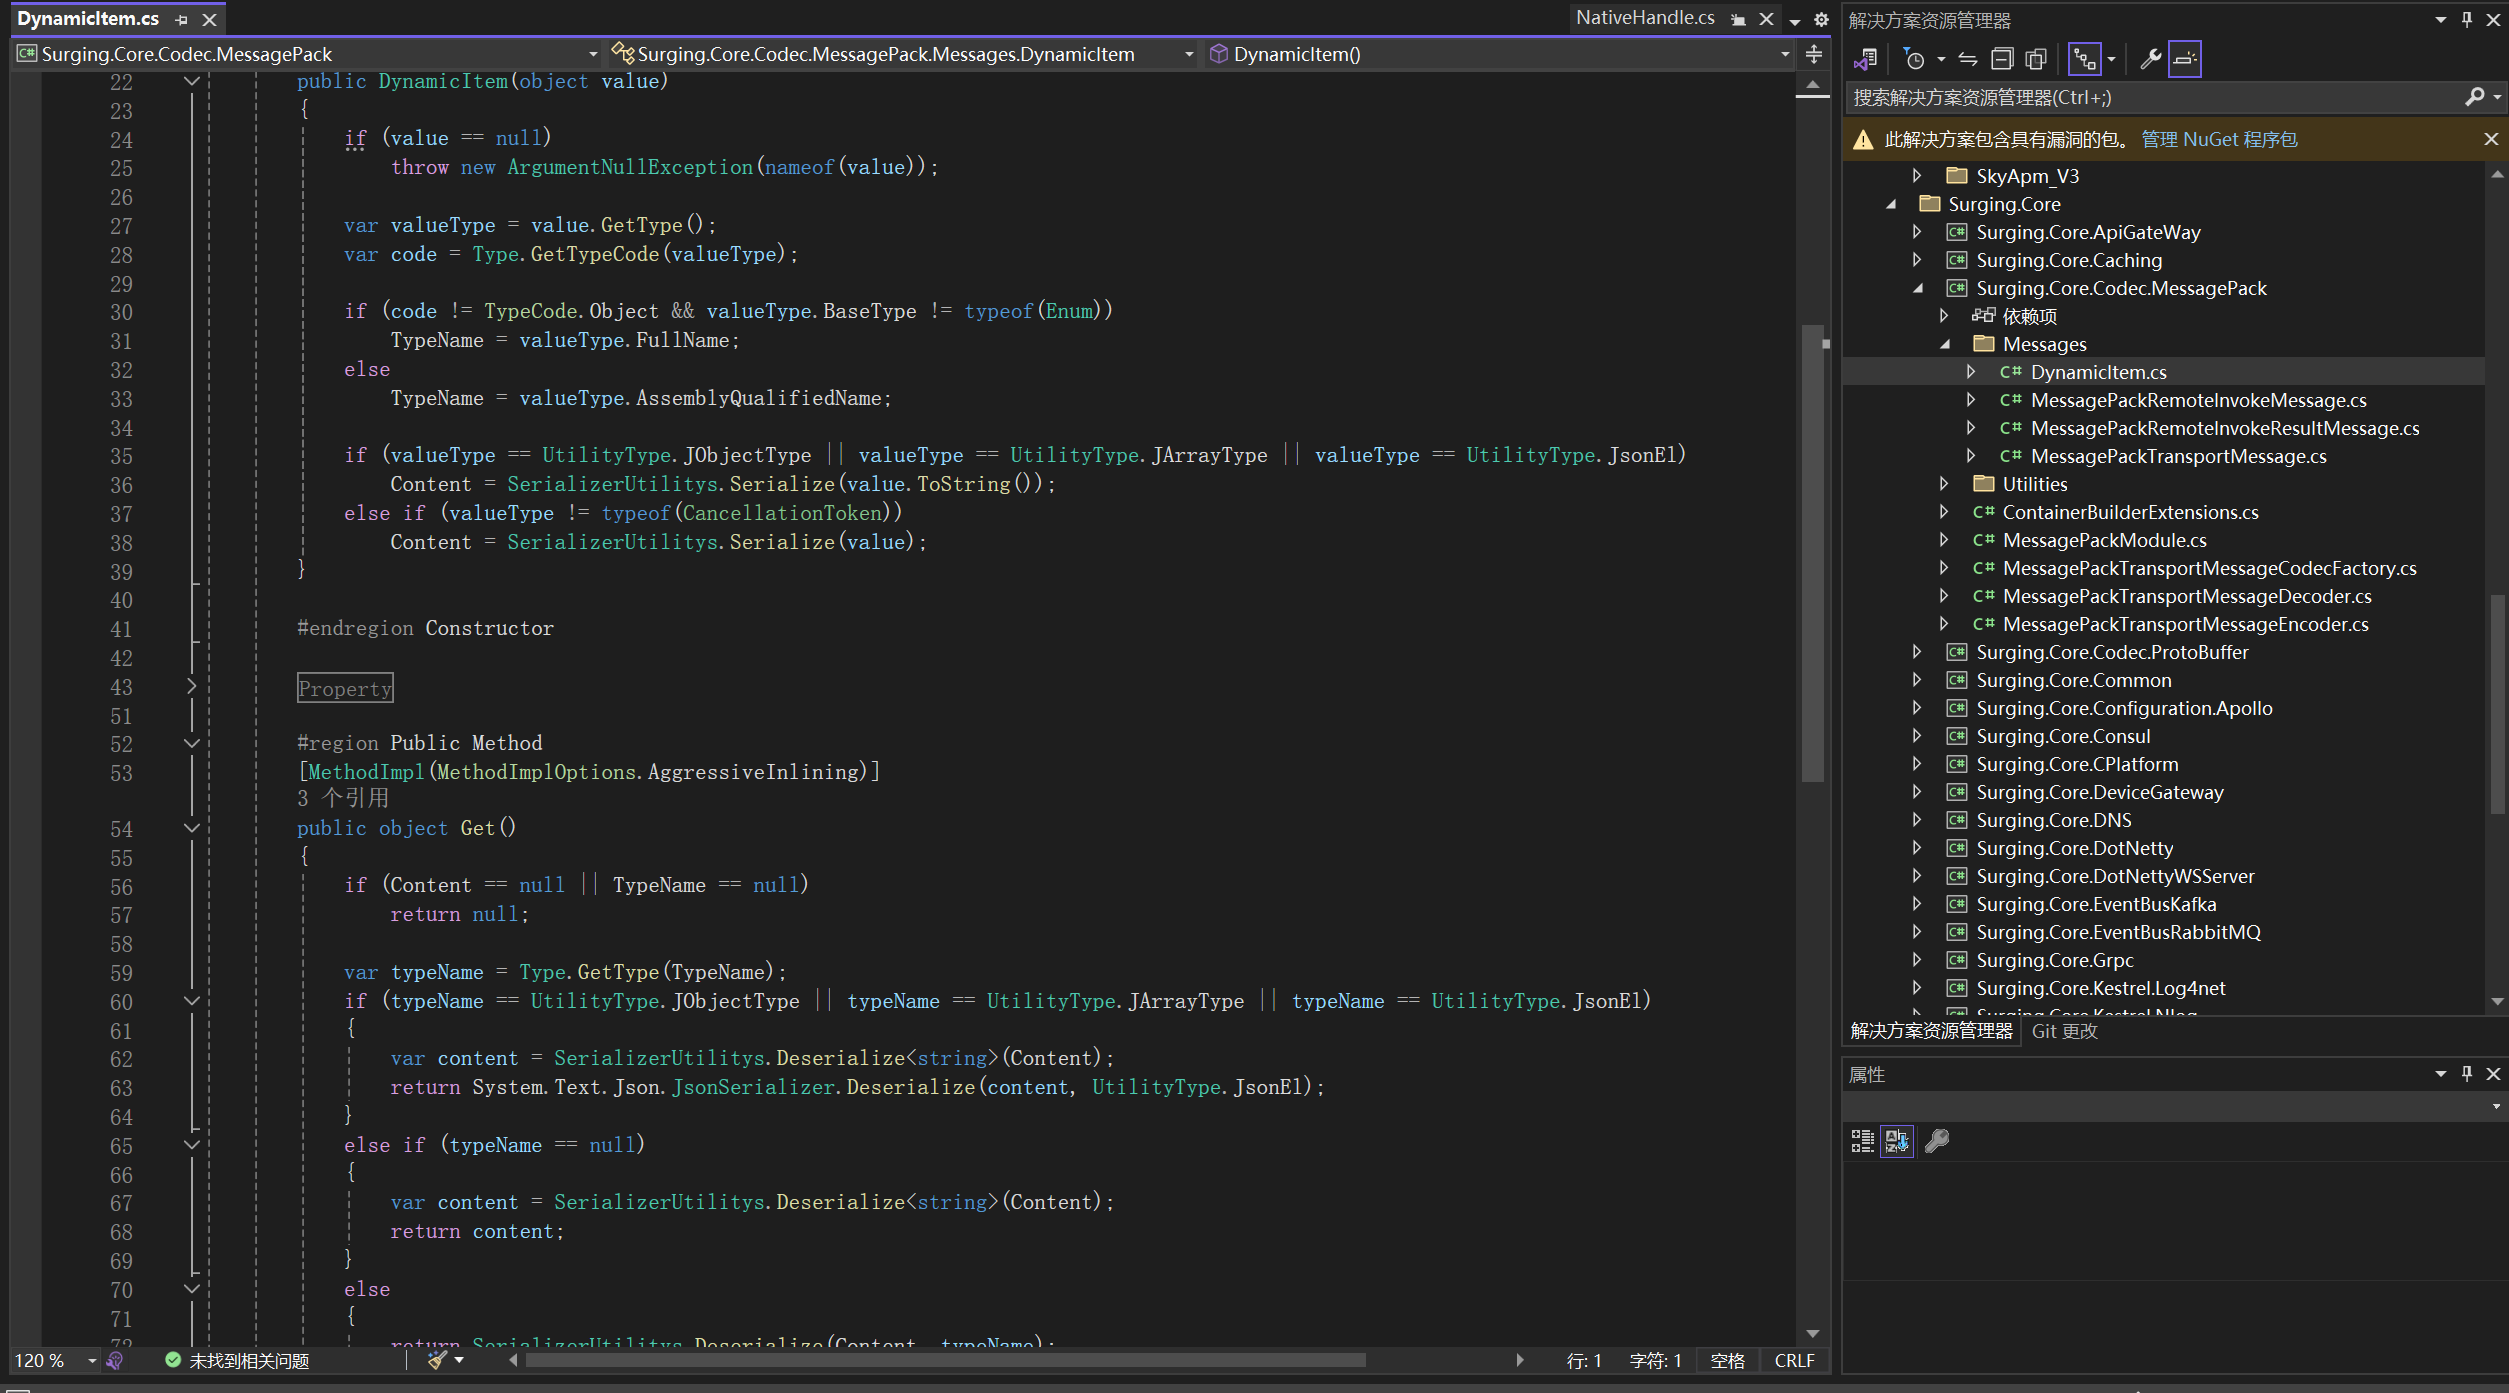Screen dimensions: 2509x1393
Task: Click the Solution Explorer search box
Action: click(2150, 97)
